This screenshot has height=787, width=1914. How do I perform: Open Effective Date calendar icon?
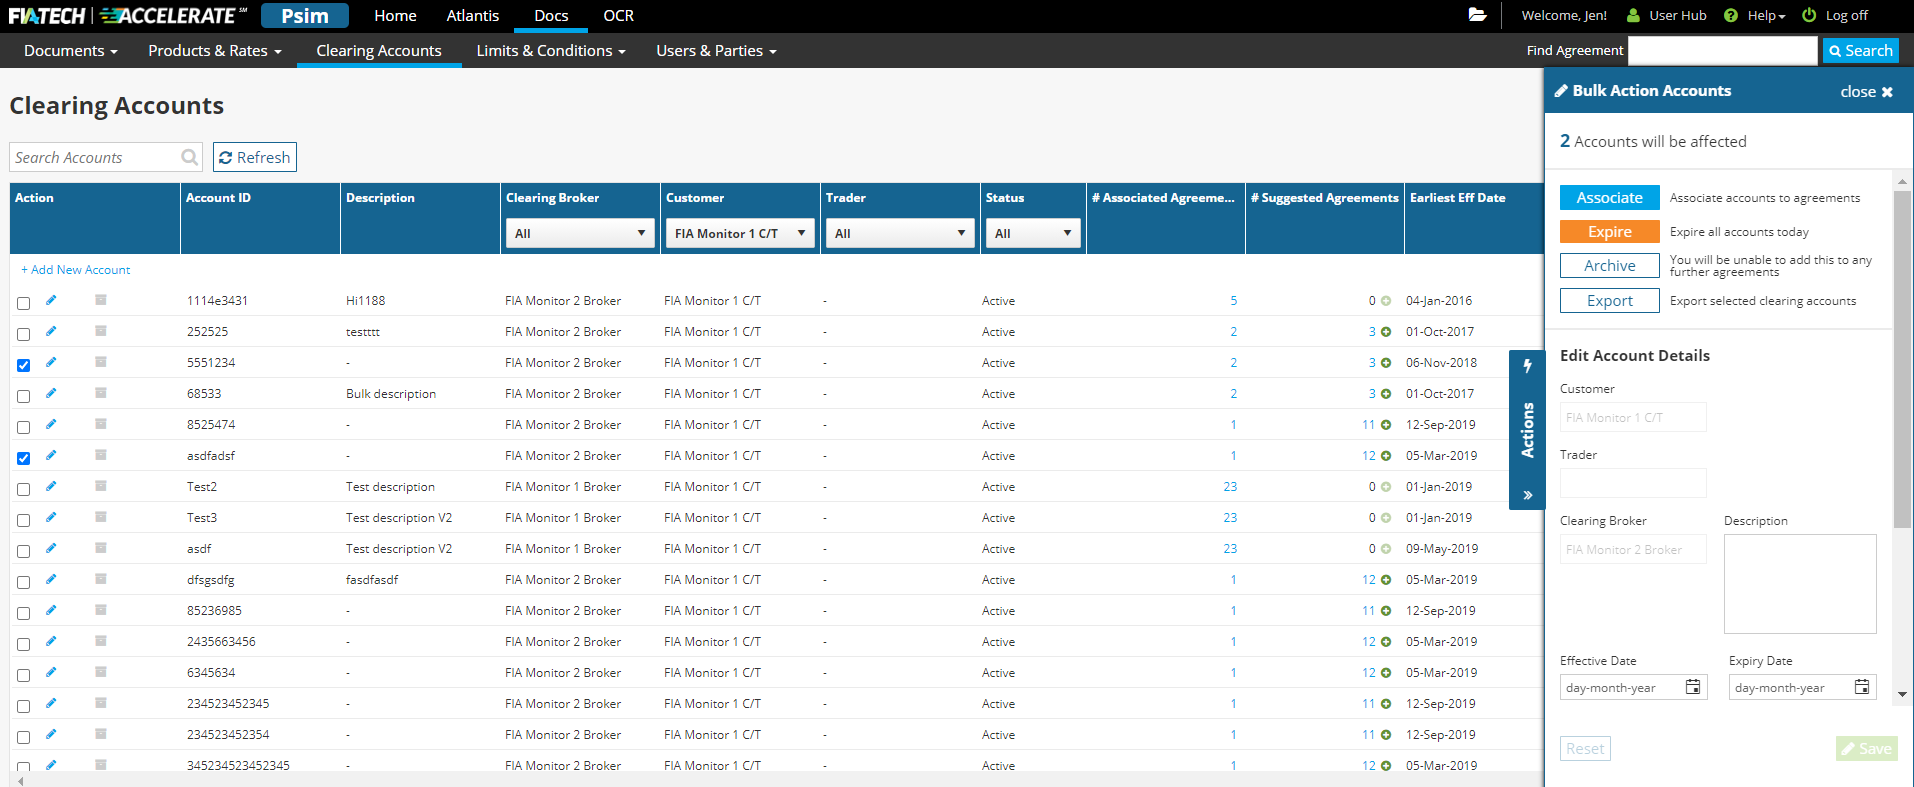pyautogui.click(x=1693, y=687)
